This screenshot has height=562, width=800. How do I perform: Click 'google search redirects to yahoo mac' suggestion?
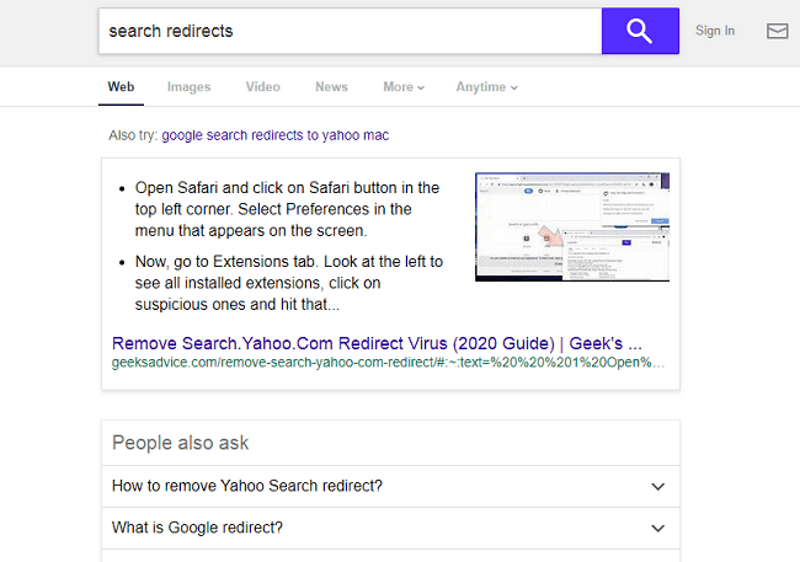[x=276, y=135]
